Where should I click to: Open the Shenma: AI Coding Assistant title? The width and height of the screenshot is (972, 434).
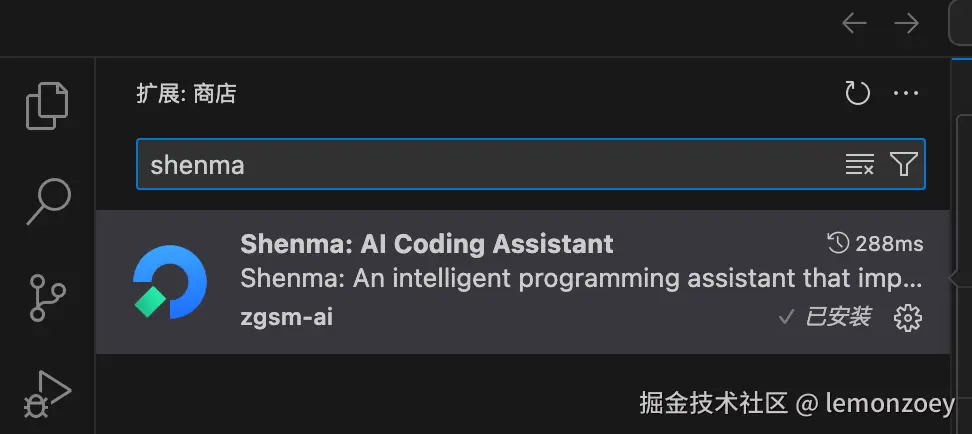[427, 243]
